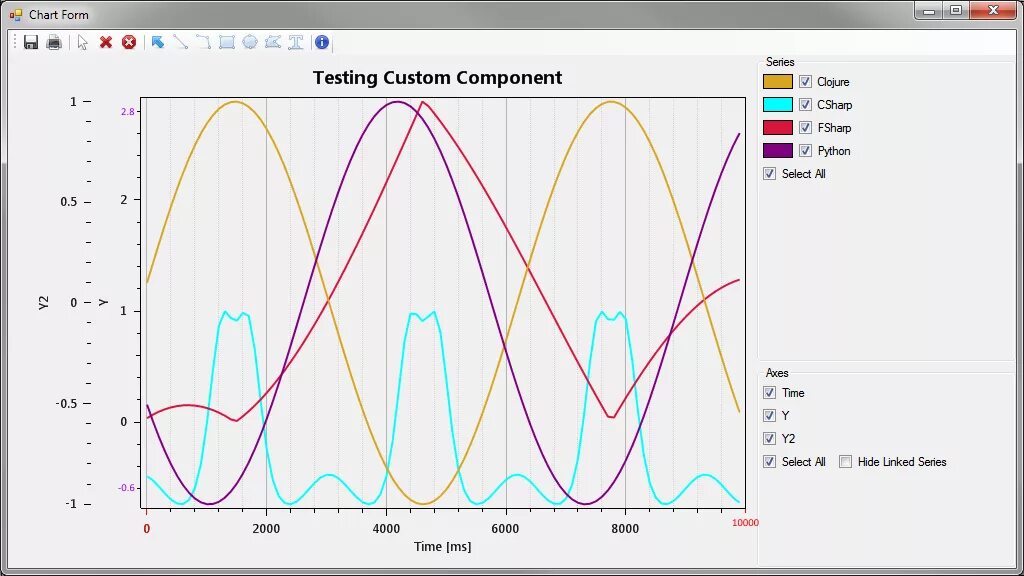The height and width of the screenshot is (576, 1024).
Task: Click the red stop-sign delete-all icon
Action: click(129, 42)
